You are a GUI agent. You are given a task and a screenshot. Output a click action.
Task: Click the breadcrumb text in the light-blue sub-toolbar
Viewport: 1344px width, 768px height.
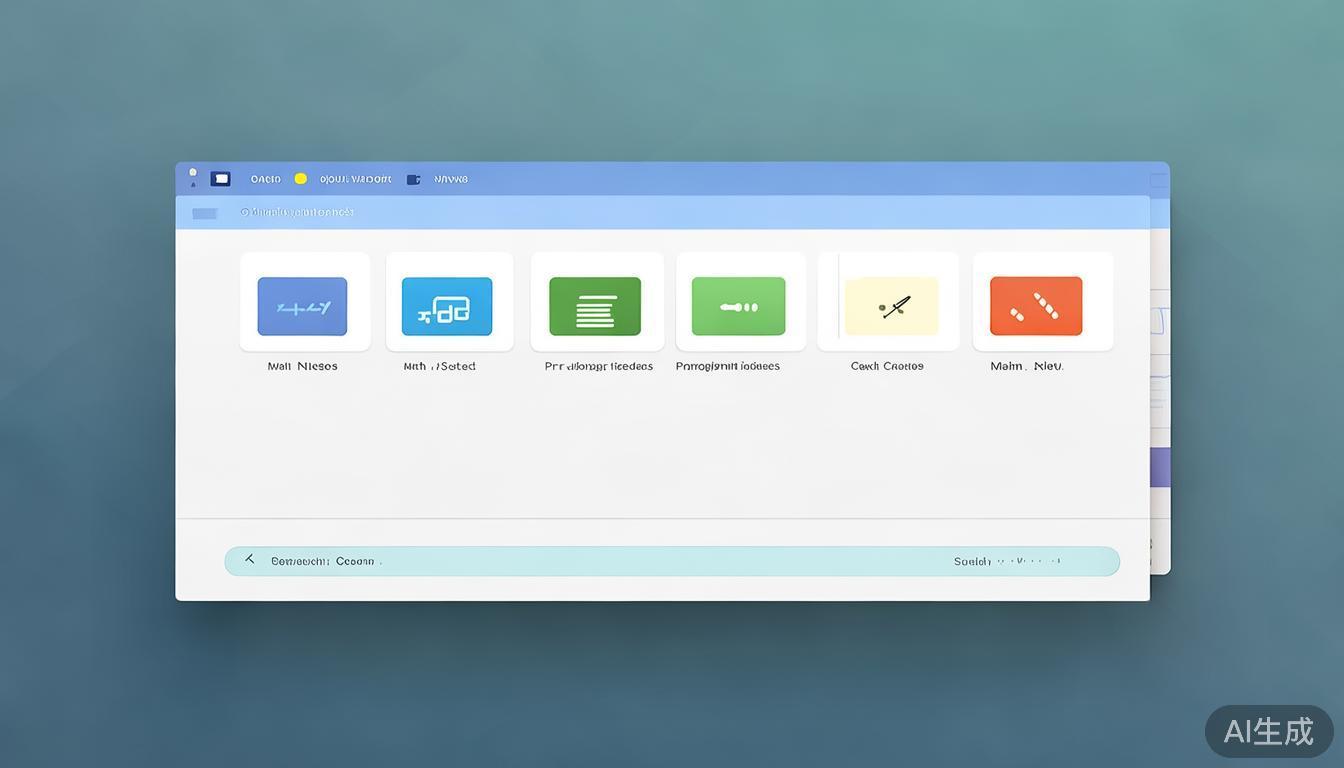coord(297,212)
